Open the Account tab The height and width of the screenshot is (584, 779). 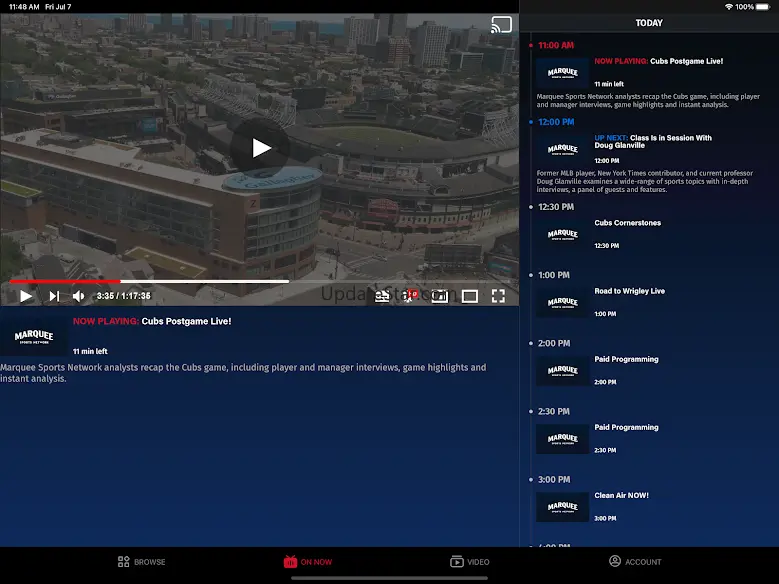pyautogui.click(x=635, y=562)
